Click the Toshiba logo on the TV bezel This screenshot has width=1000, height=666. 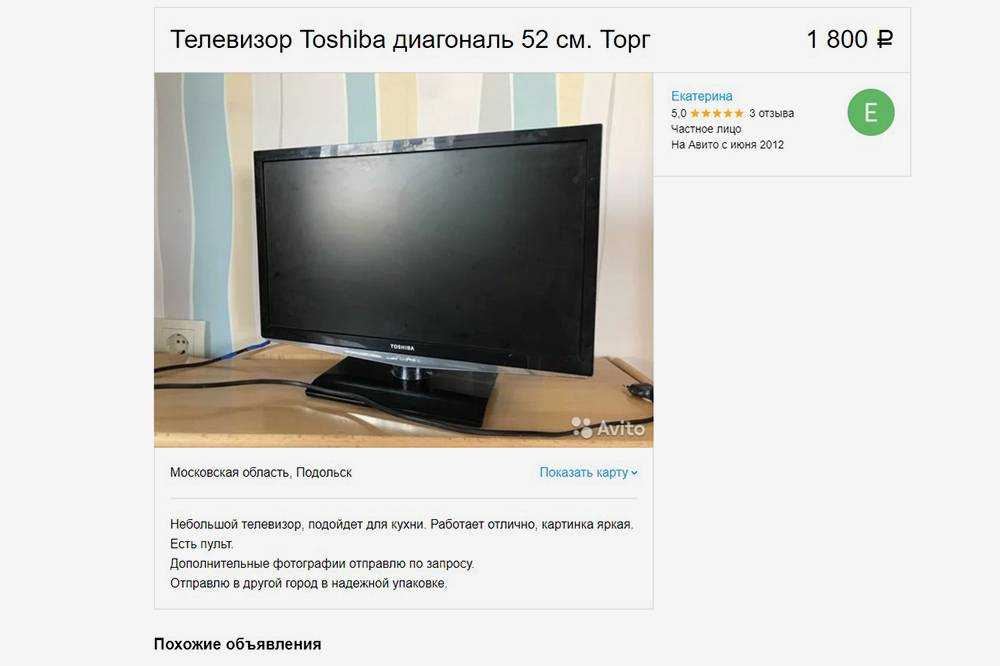click(x=402, y=348)
